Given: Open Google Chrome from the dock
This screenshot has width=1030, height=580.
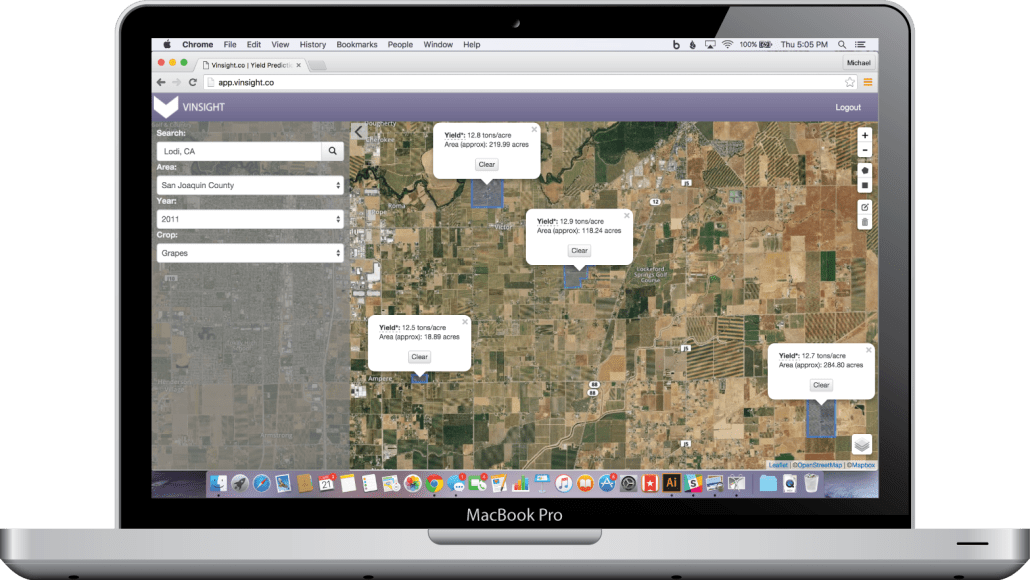Looking at the screenshot, I should pos(434,483).
